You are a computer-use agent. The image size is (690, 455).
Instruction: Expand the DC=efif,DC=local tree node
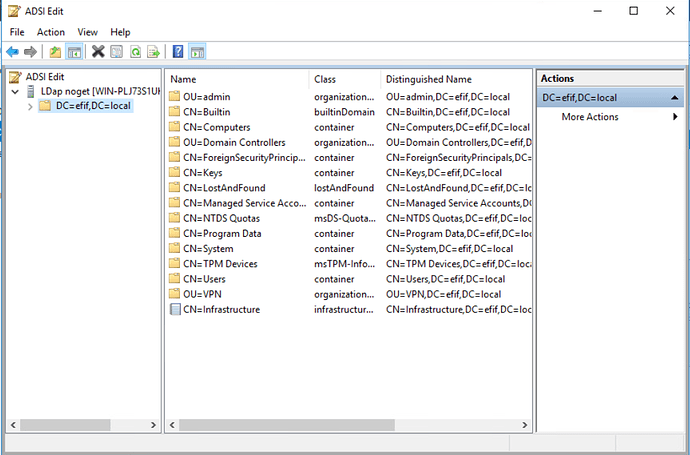pos(30,106)
